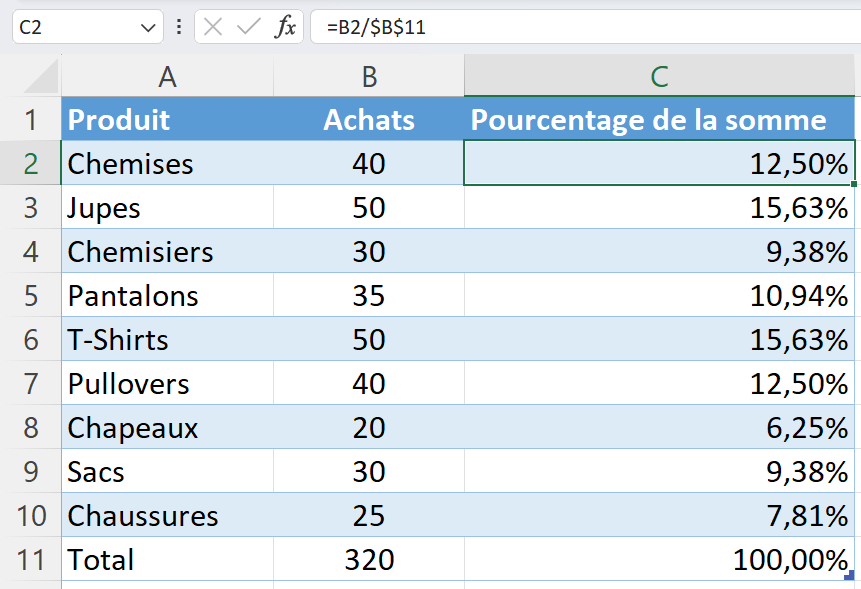Click the Achats value 30 for Chemisiers
This screenshot has height=589, width=861.
point(368,251)
